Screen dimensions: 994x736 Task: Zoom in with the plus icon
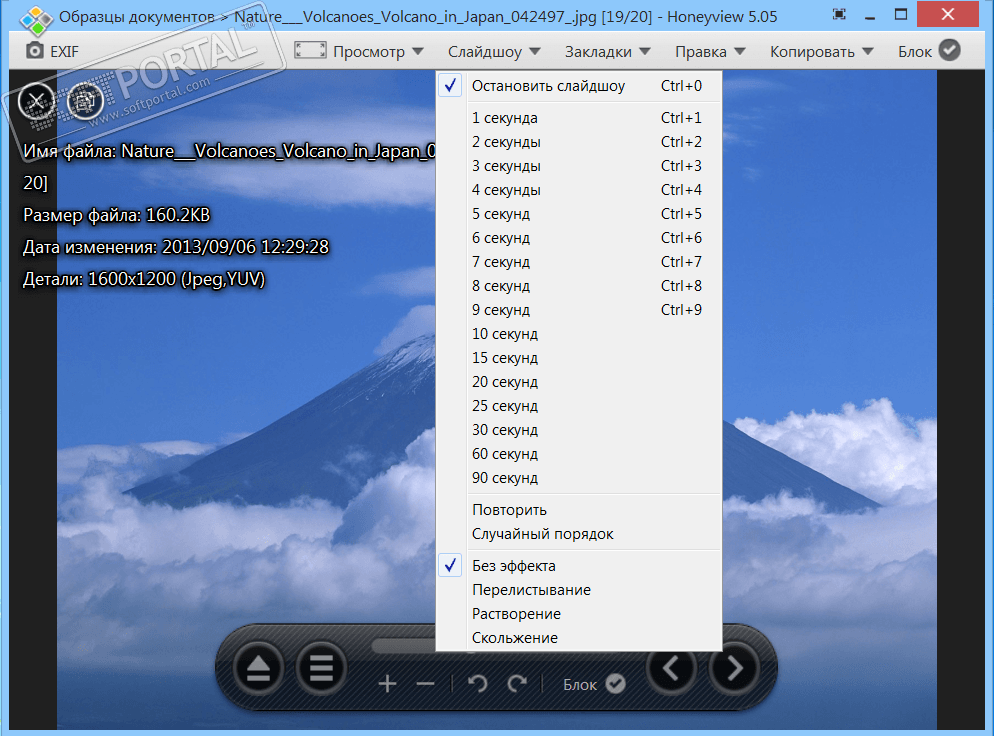[x=387, y=684]
